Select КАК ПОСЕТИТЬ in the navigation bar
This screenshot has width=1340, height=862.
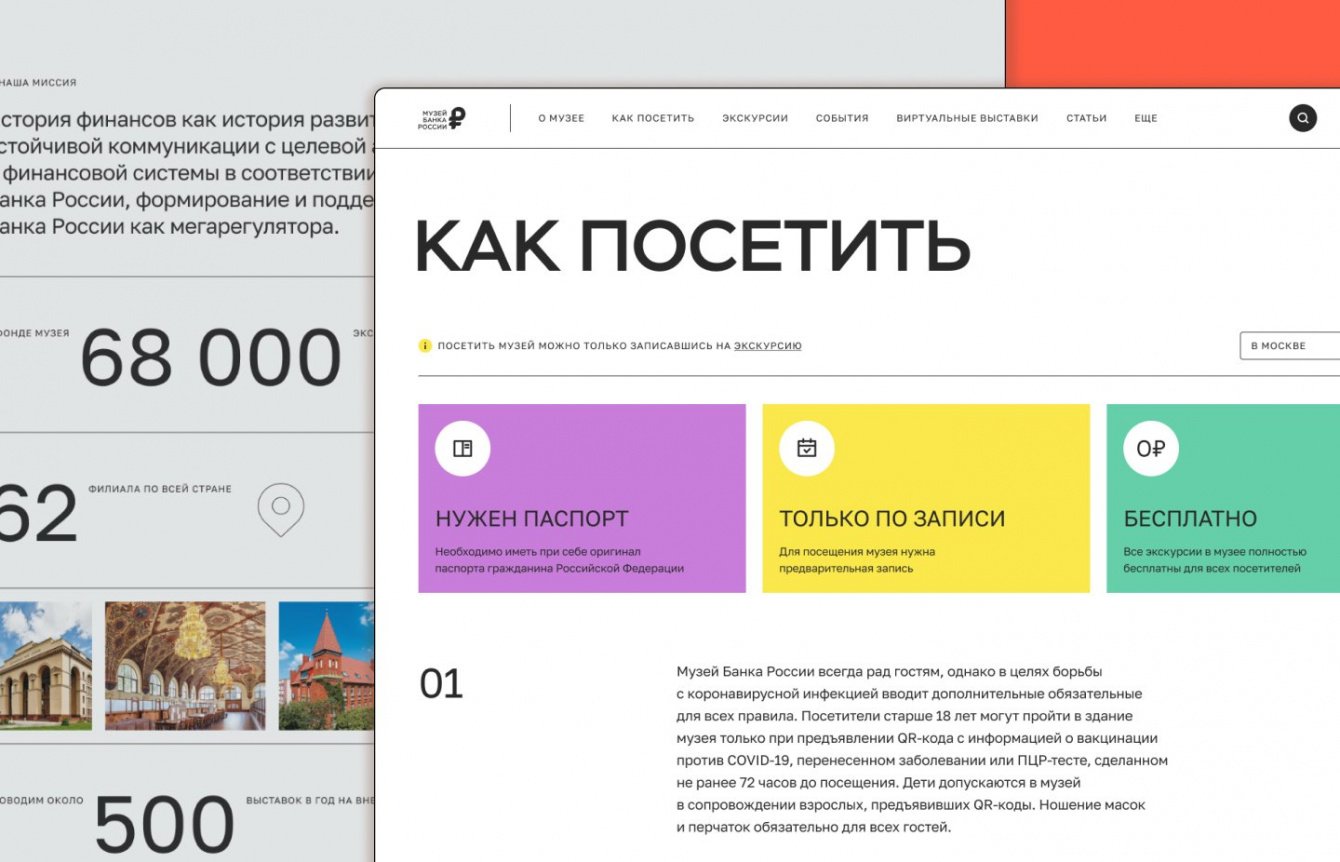[653, 118]
